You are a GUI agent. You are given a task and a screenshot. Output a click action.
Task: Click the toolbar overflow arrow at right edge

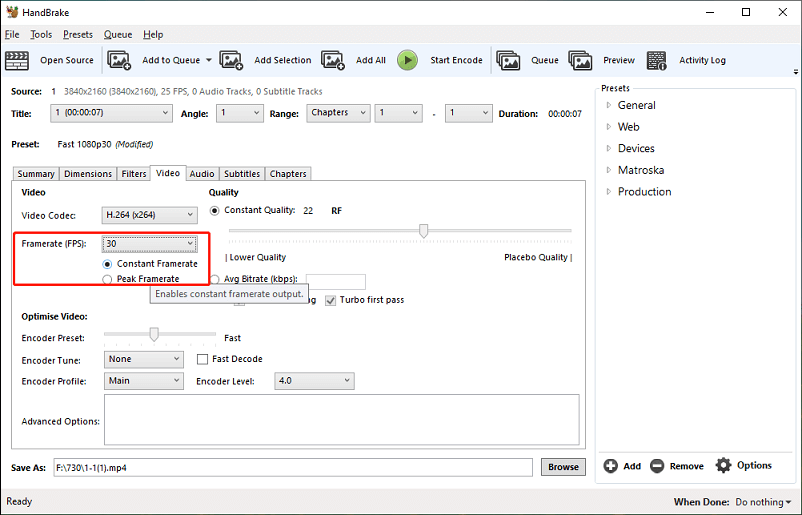click(x=796, y=72)
